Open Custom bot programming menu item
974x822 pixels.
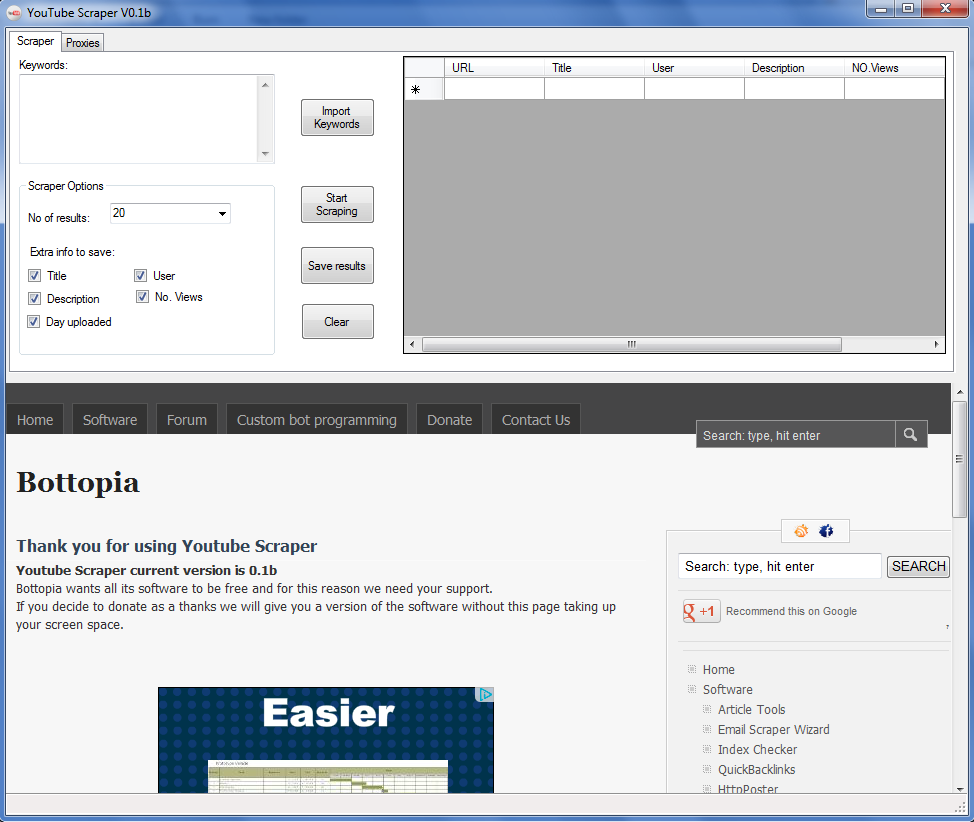(x=316, y=420)
